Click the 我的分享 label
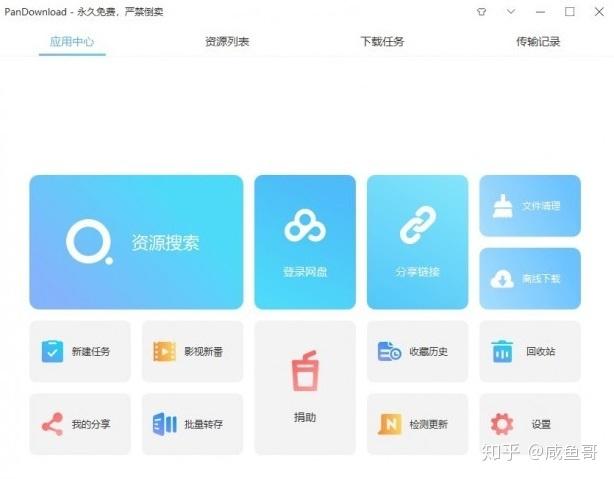614x479 pixels. pos(91,424)
